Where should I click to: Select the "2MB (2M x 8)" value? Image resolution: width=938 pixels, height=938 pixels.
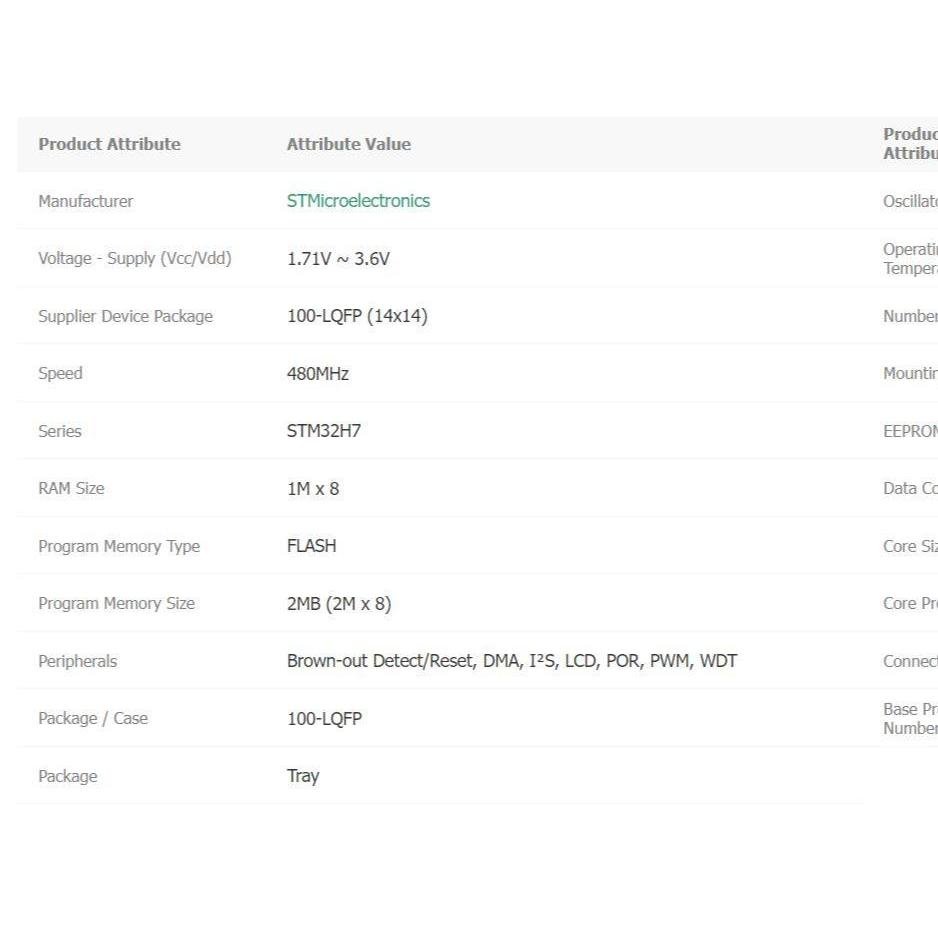[x=339, y=604]
